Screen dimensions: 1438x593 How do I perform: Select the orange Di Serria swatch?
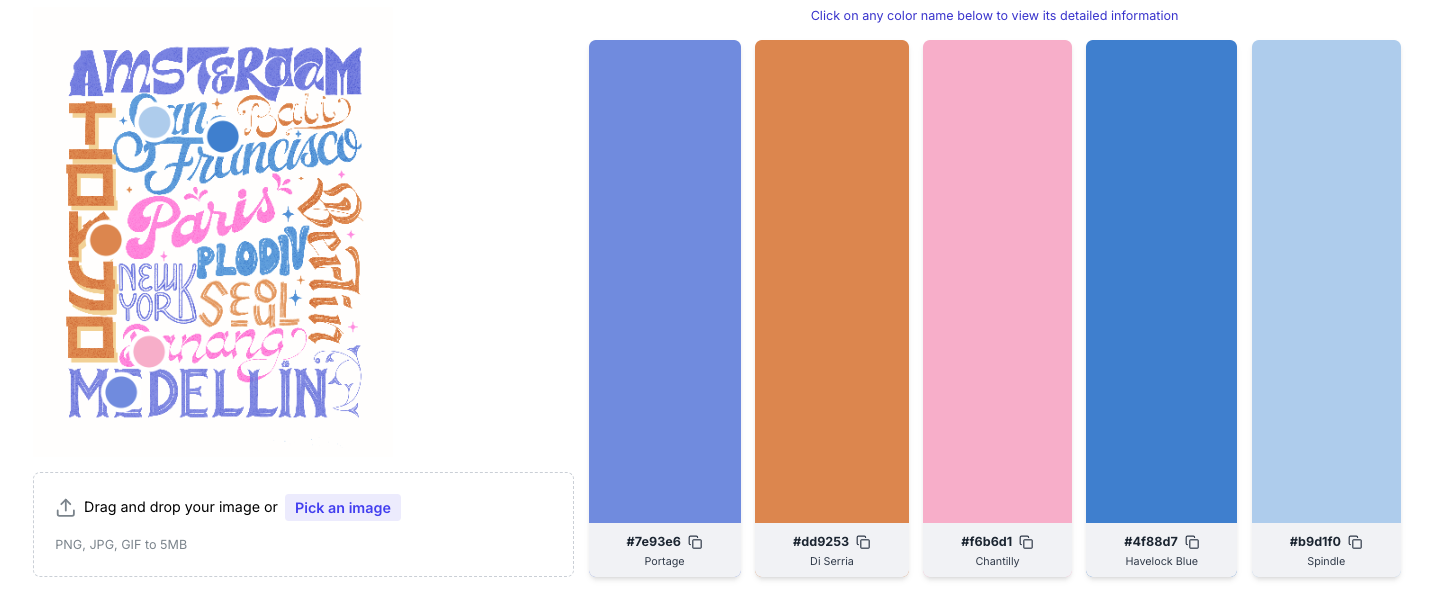click(x=832, y=281)
